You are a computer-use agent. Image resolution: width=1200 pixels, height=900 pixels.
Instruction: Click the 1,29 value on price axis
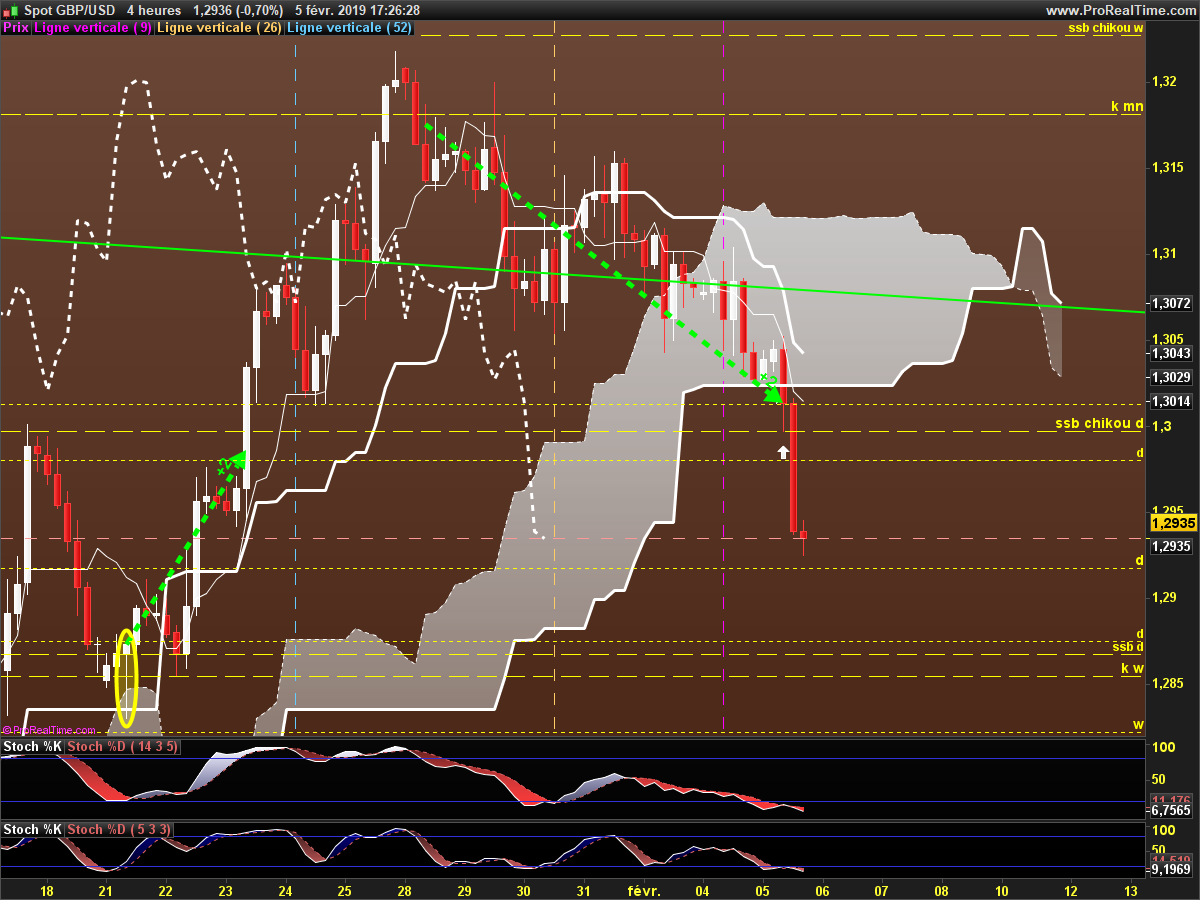coord(1163,598)
